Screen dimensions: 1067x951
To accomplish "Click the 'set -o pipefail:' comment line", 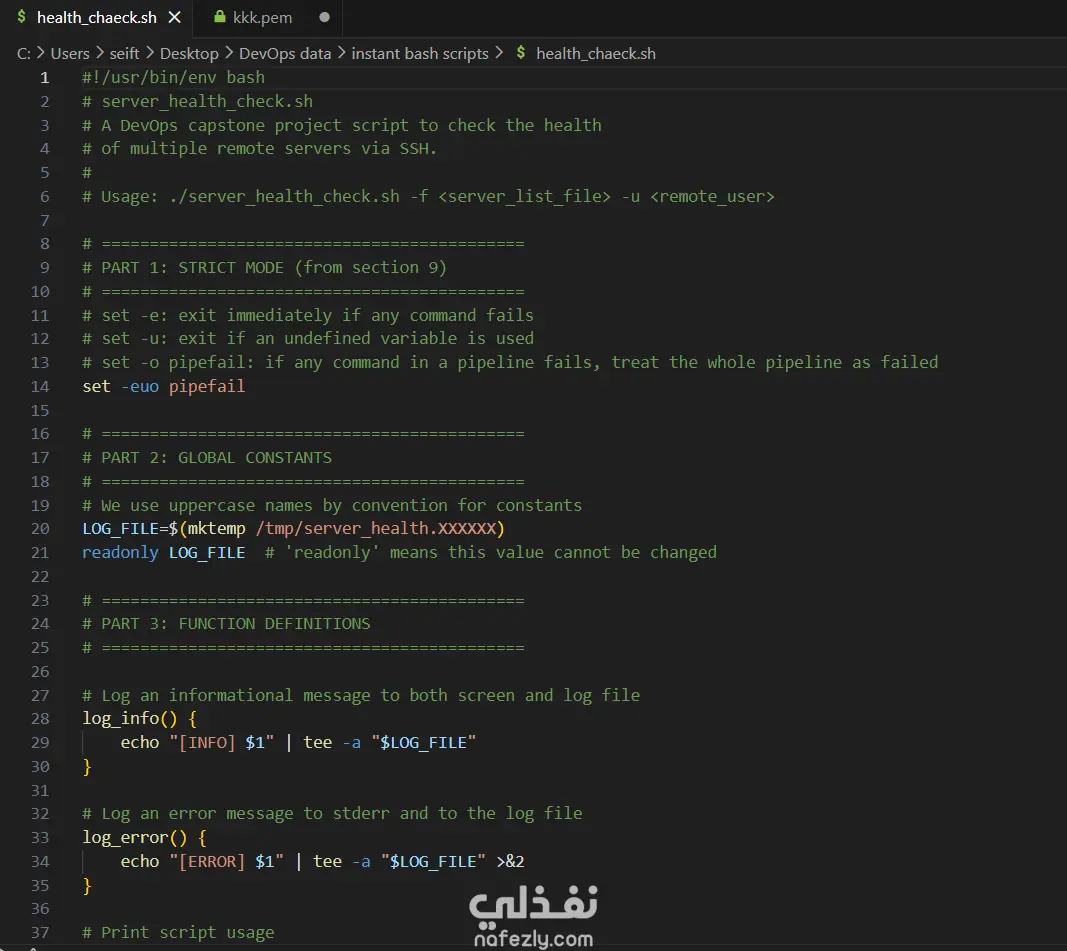I will [x=510, y=362].
